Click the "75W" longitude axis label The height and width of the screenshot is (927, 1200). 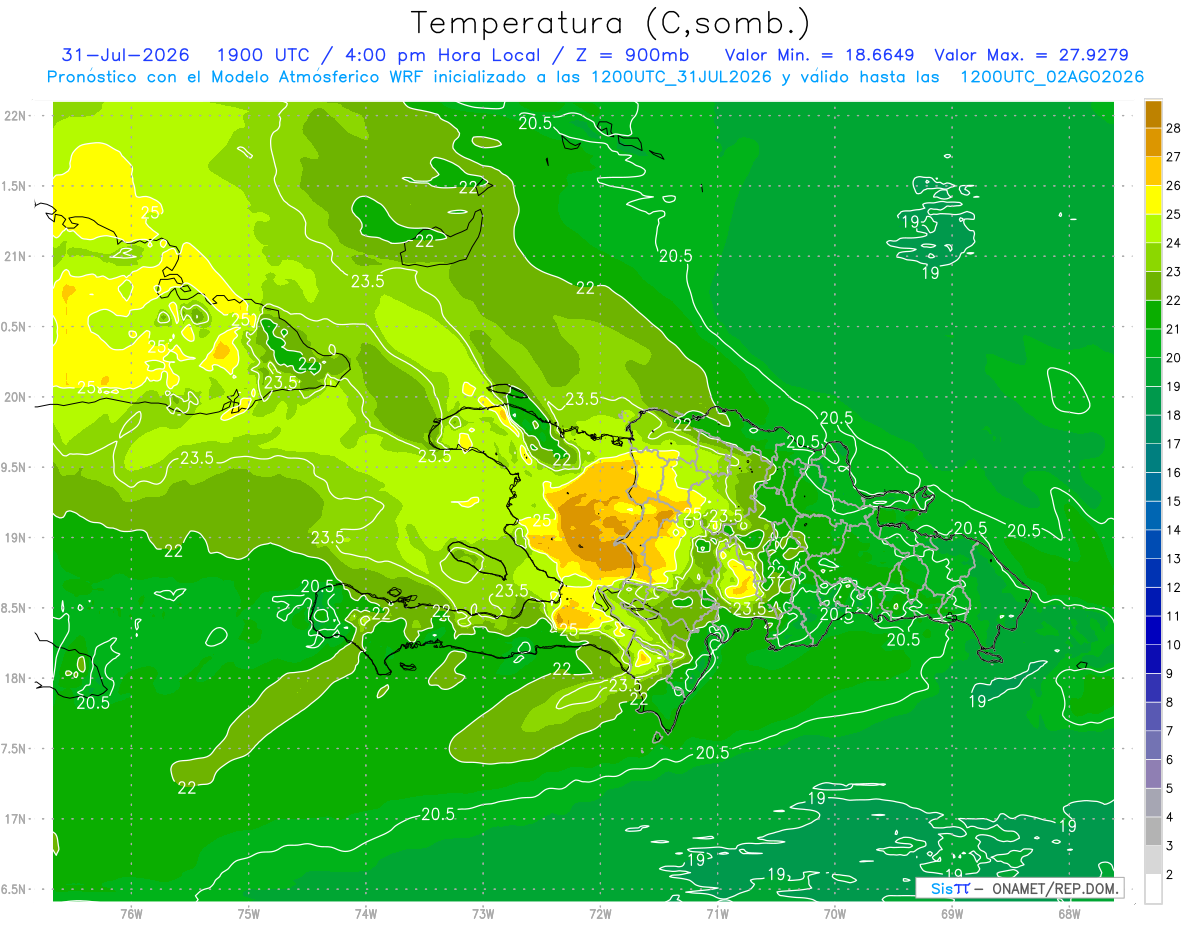click(x=249, y=914)
